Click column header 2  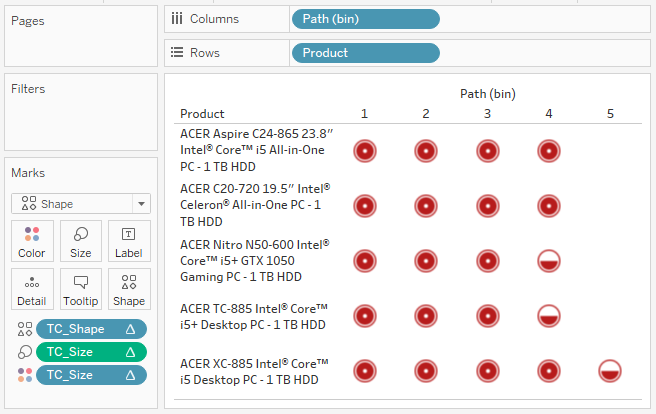click(426, 114)
